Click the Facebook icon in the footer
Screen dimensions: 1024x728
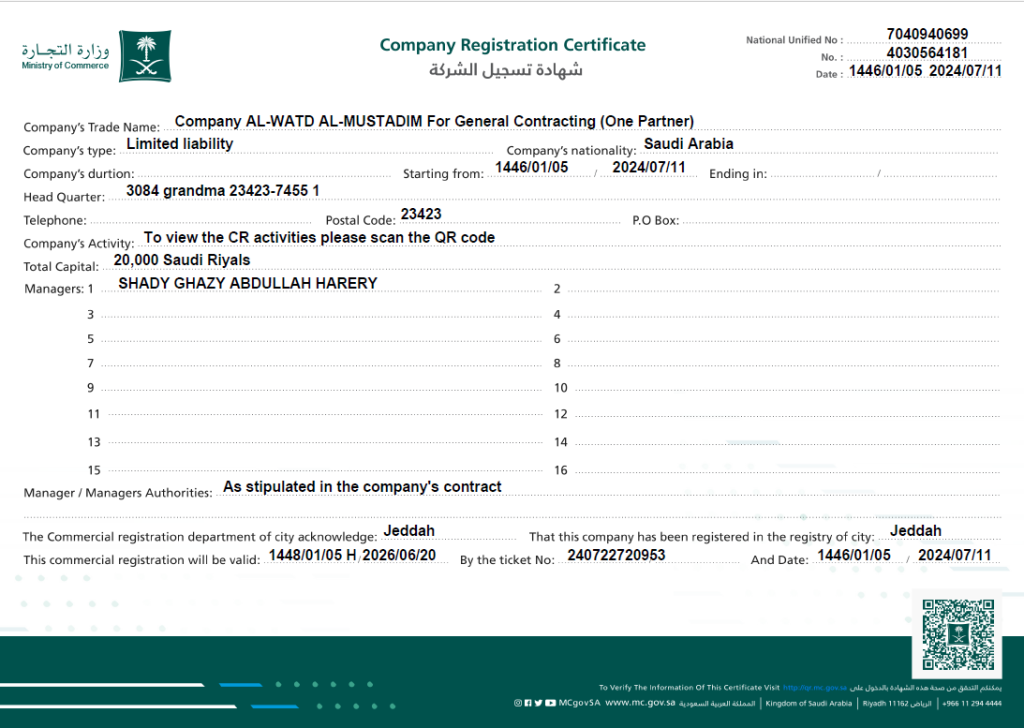click(528, 703)
